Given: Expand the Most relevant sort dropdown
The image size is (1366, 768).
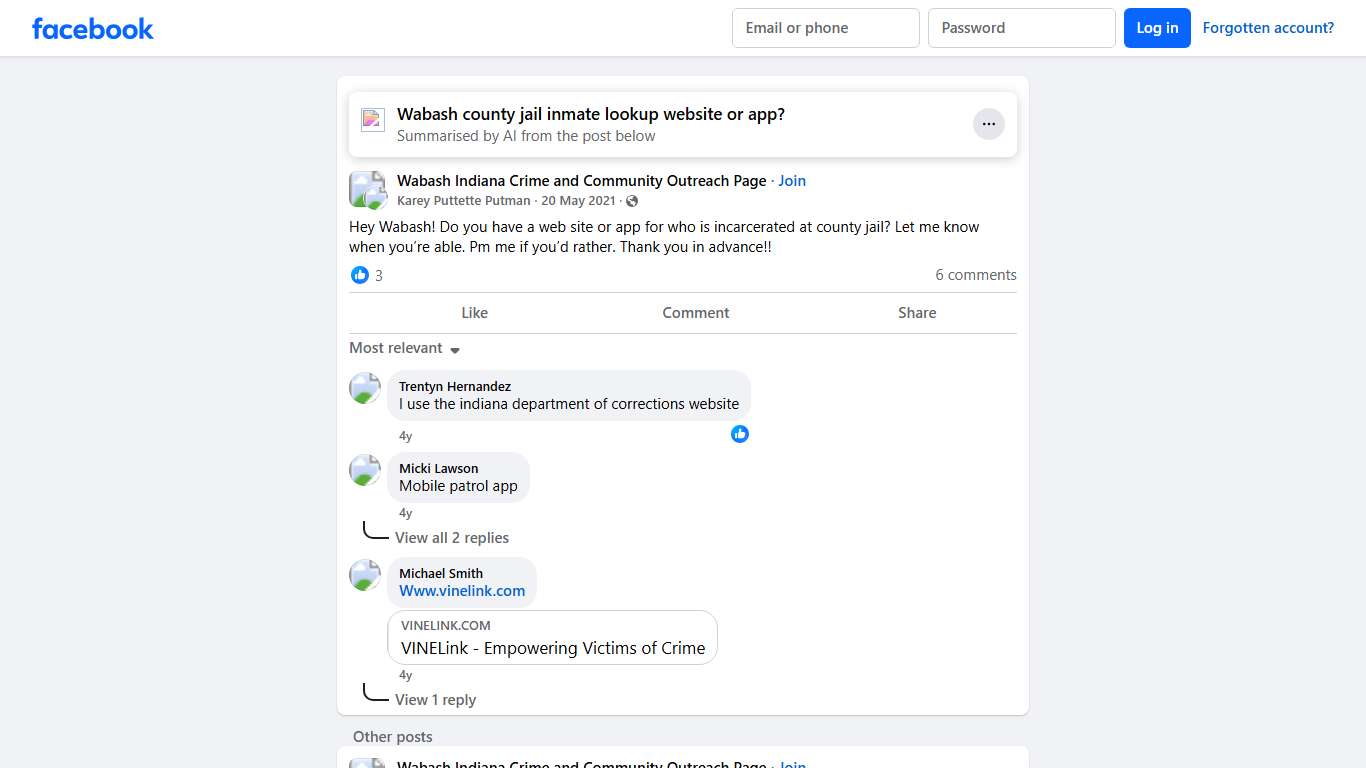Looking at the screenshot, I should point(404,348).
